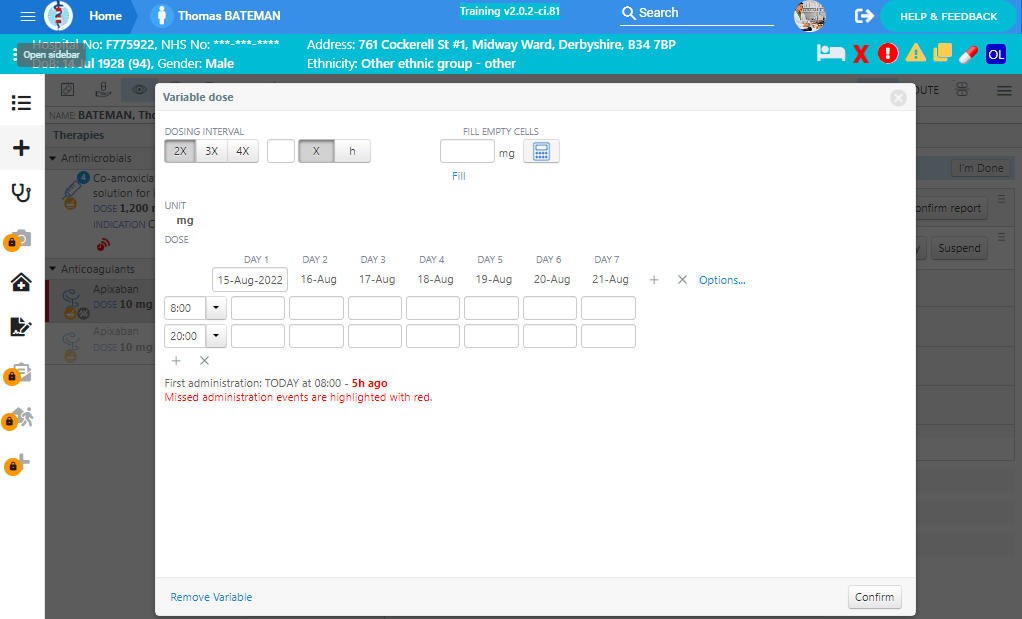Click the 20:00 dose cell for Day 1
The height and width of the screenshot is (619, 1022).
pyautogui.click(x=258, y=336)
